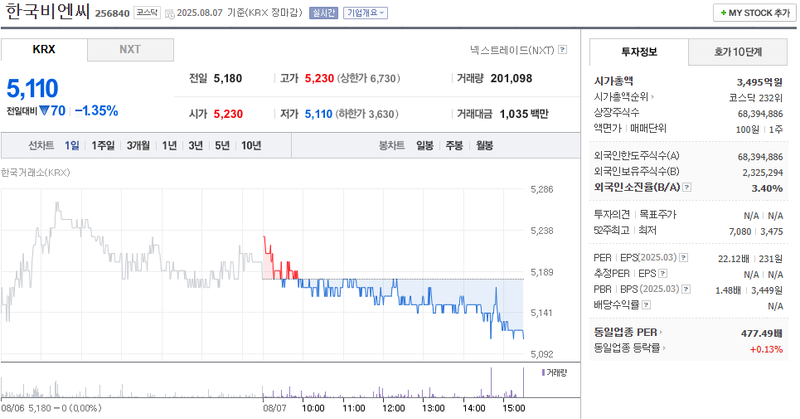Switch to the NXT tab
Image resolution: width=800 pixels, height=419 pixels.
130,50
